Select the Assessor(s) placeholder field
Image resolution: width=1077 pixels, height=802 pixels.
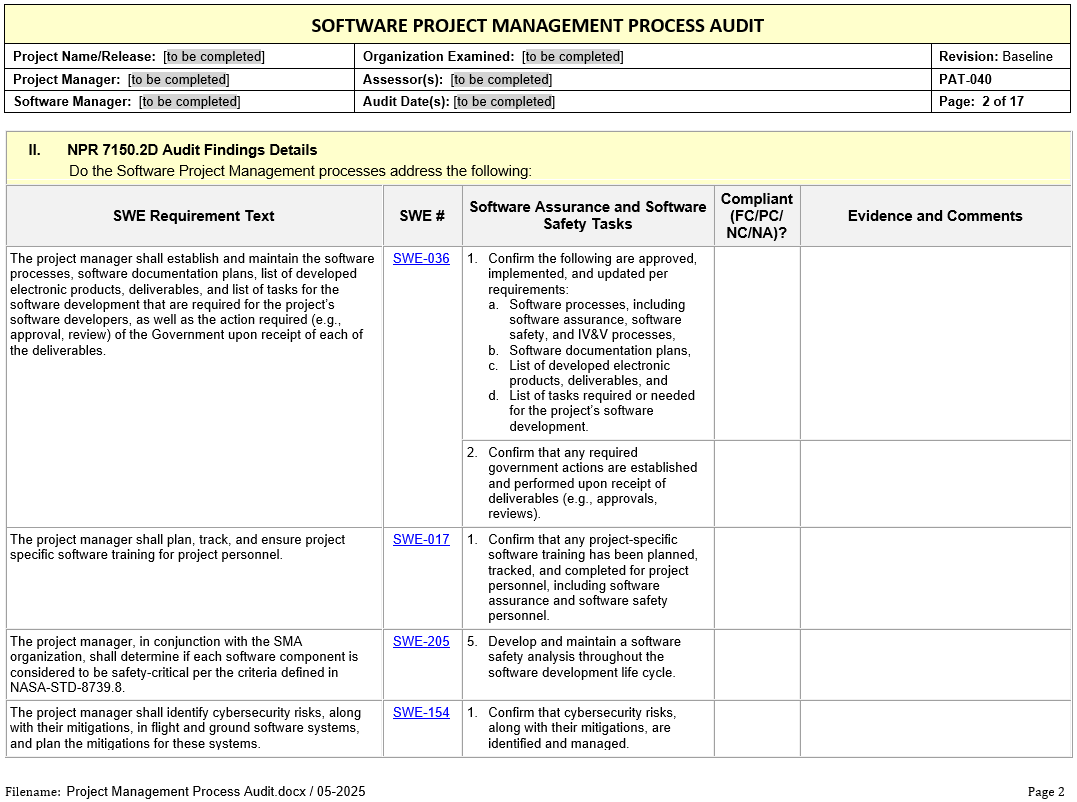click(501, 80)
